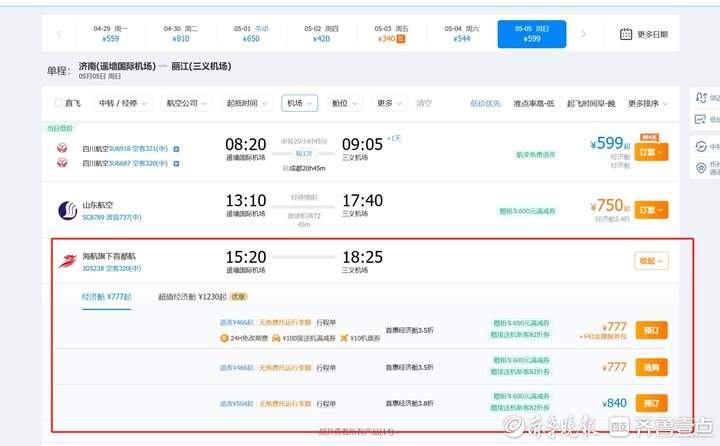Select date tab 04-29 ¥559
720x446 pixels.
(111, 34)
